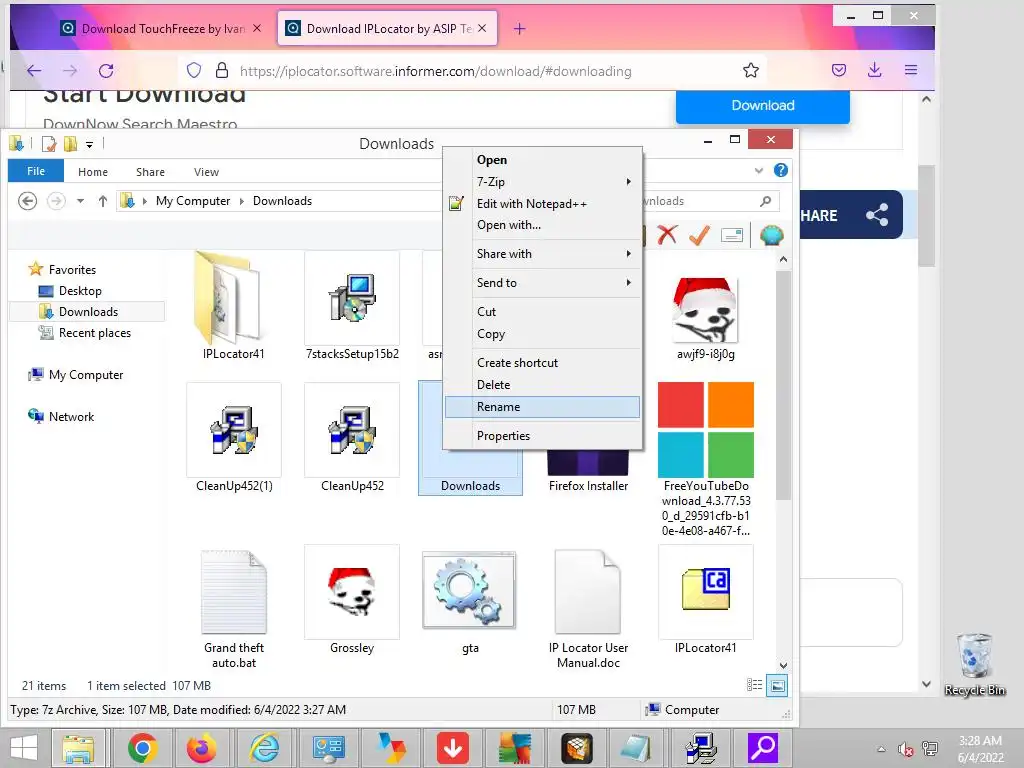Select Open from the context menu

542,160
